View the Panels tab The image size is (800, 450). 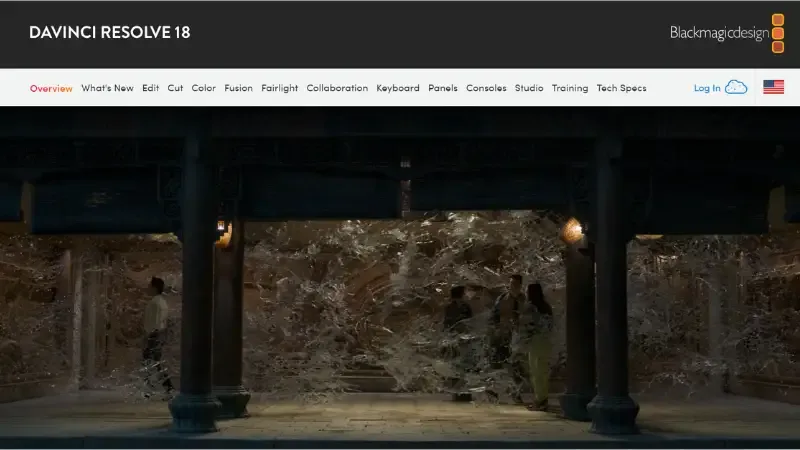pos(443,88)
